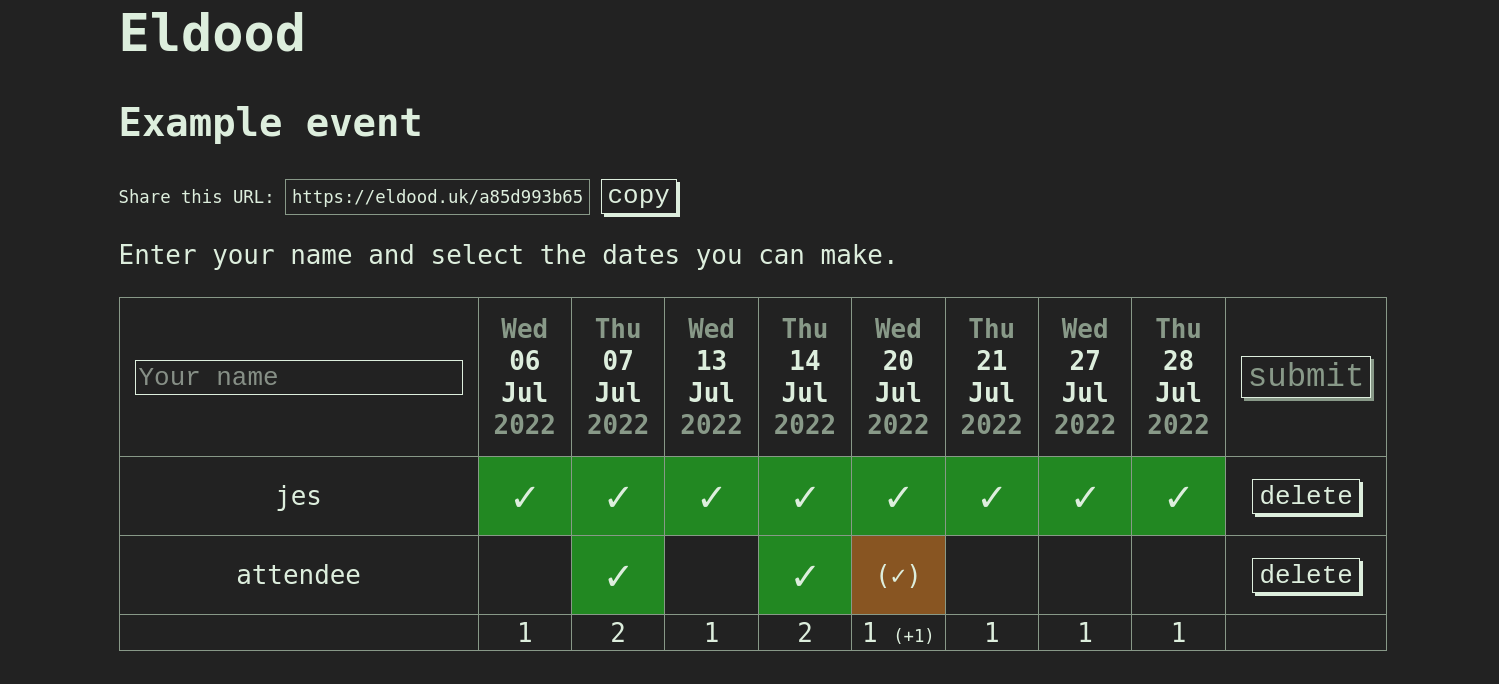Click attendee's green checkmark for Thu 07 Jul

coord(618,575)
